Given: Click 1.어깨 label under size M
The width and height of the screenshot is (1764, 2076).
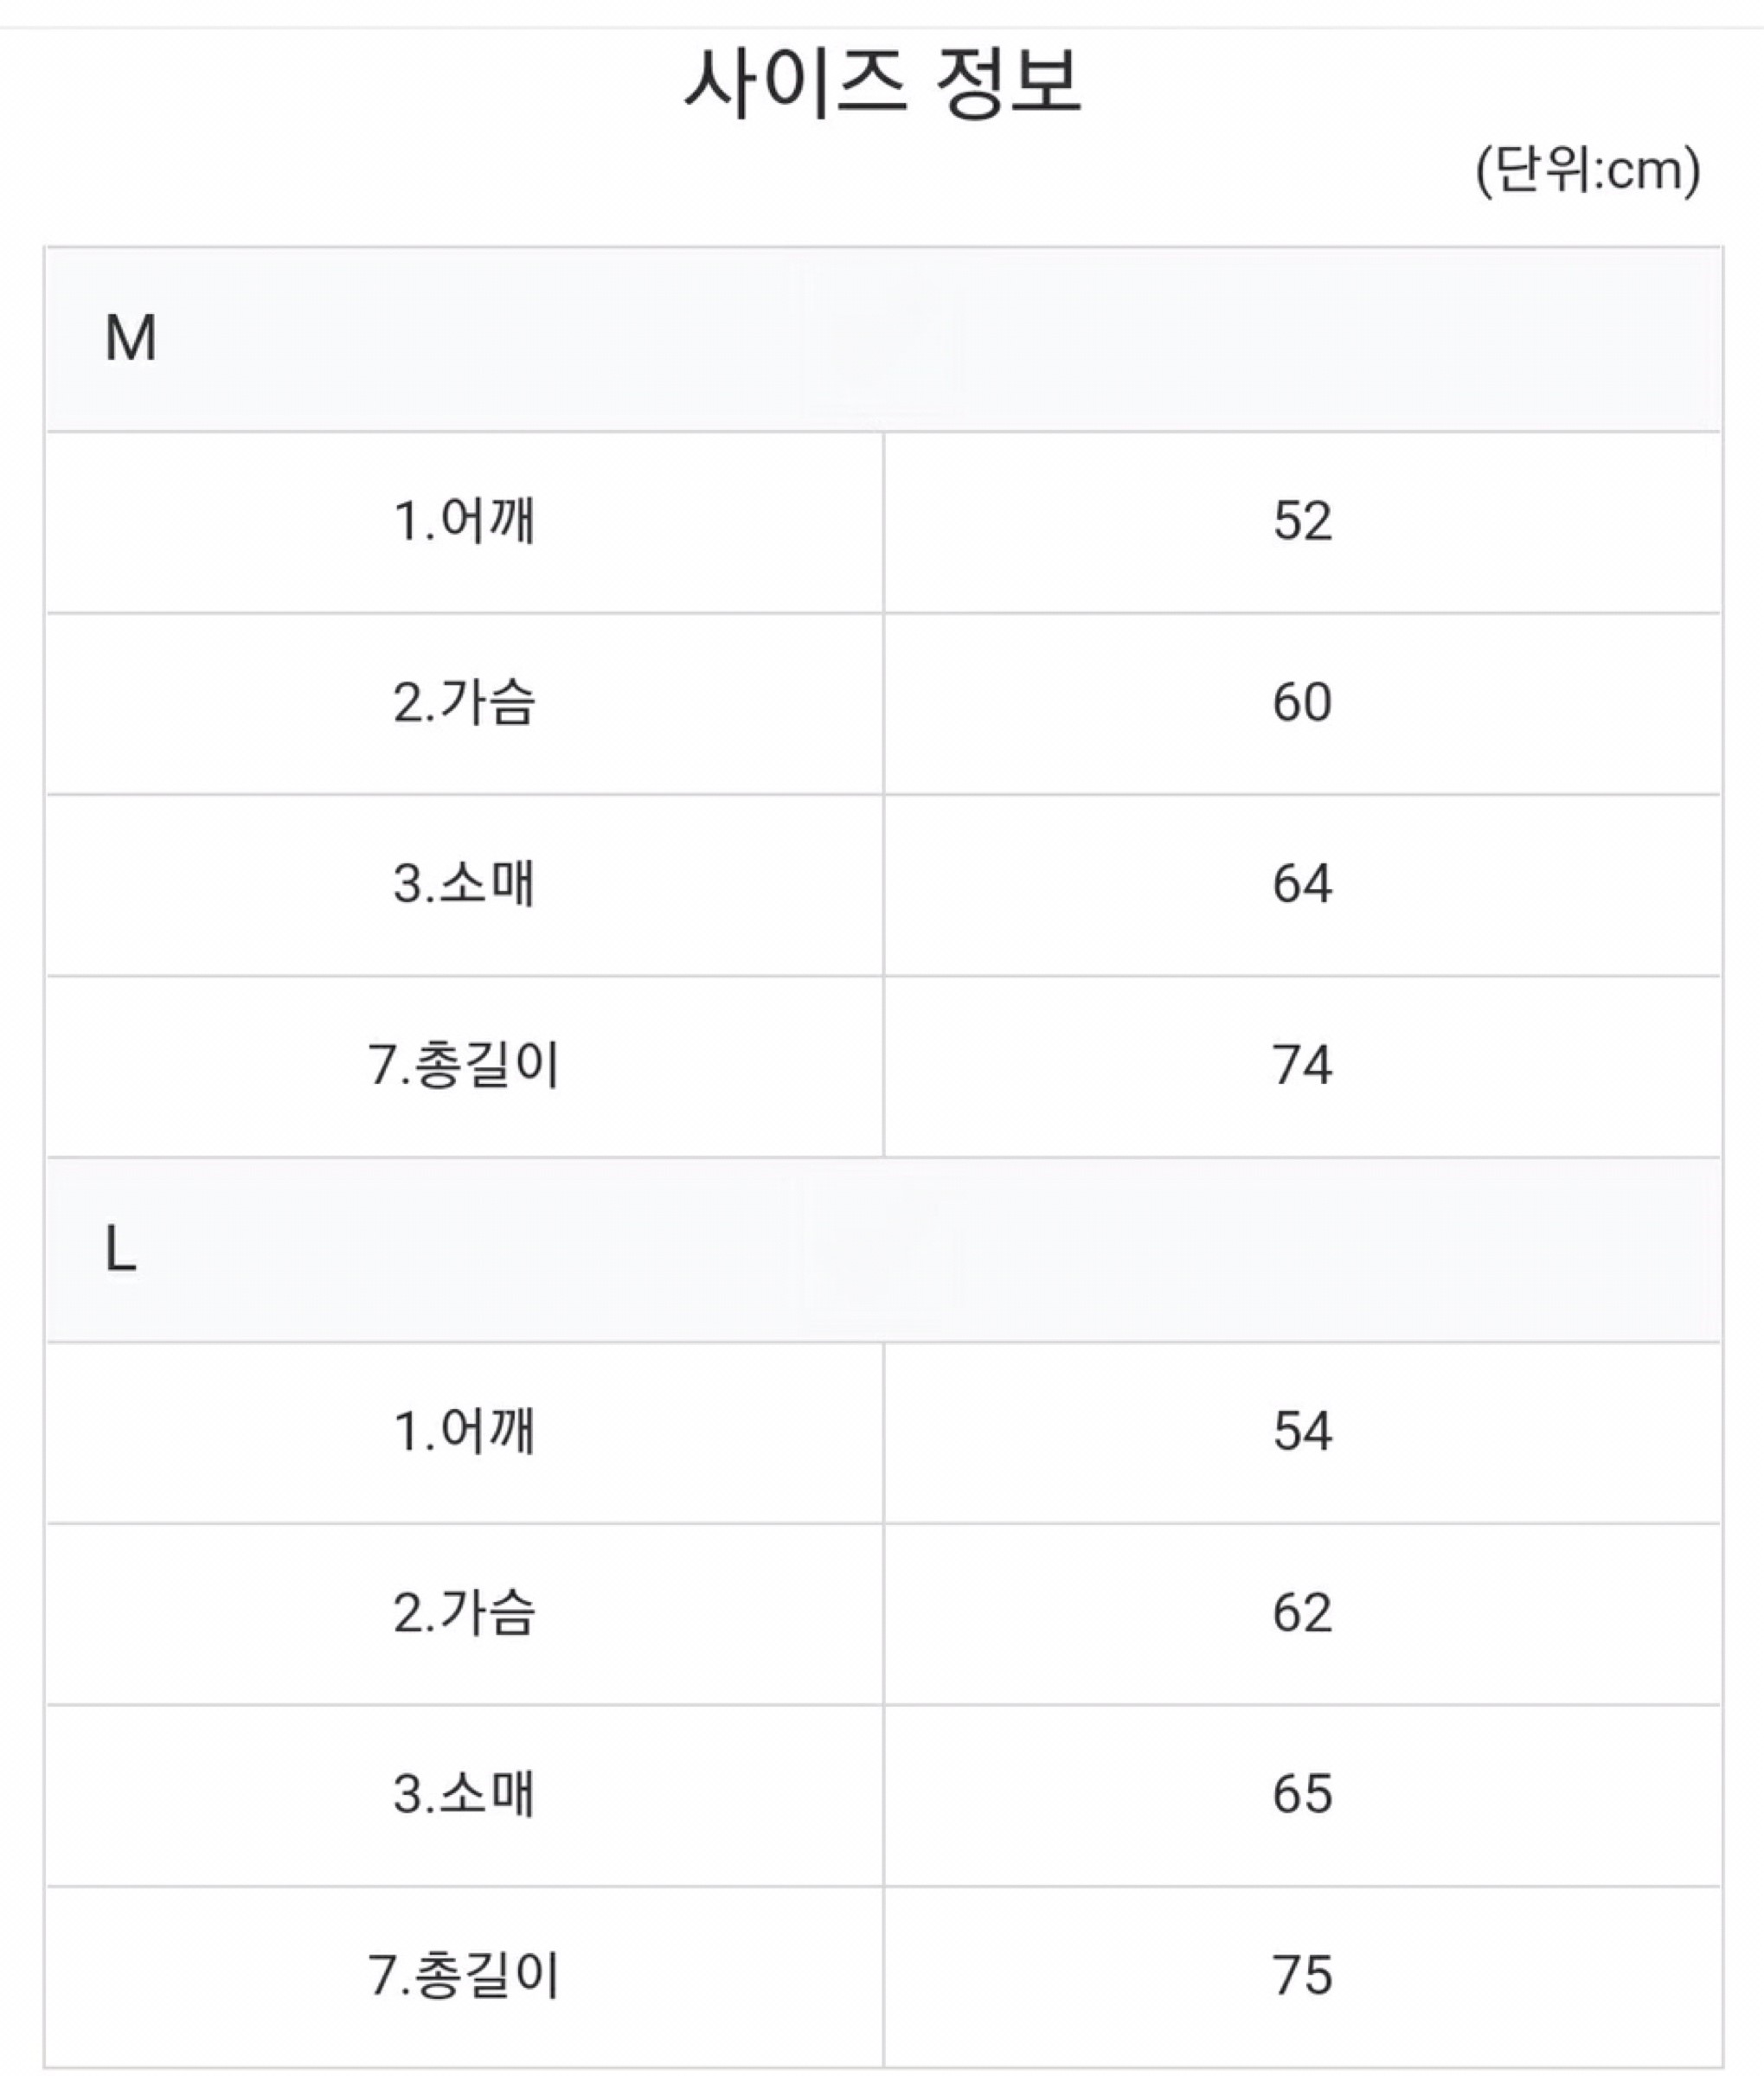Looking at the screenshot, I should (x=465, y=521).
